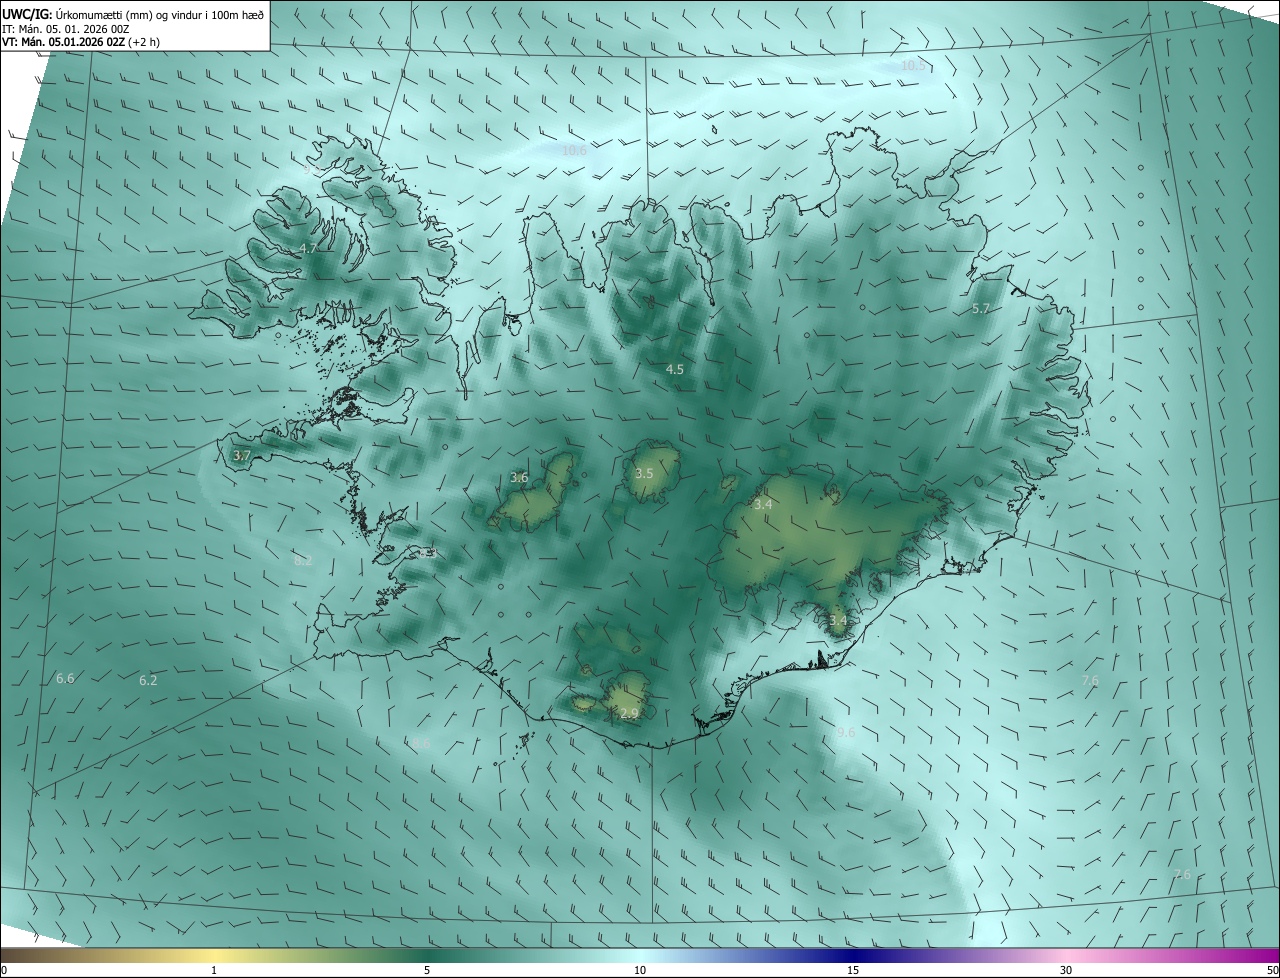Click the 10.5 value label on the map
Viewport: 1280px width, 978px height.
coord(914,65)
